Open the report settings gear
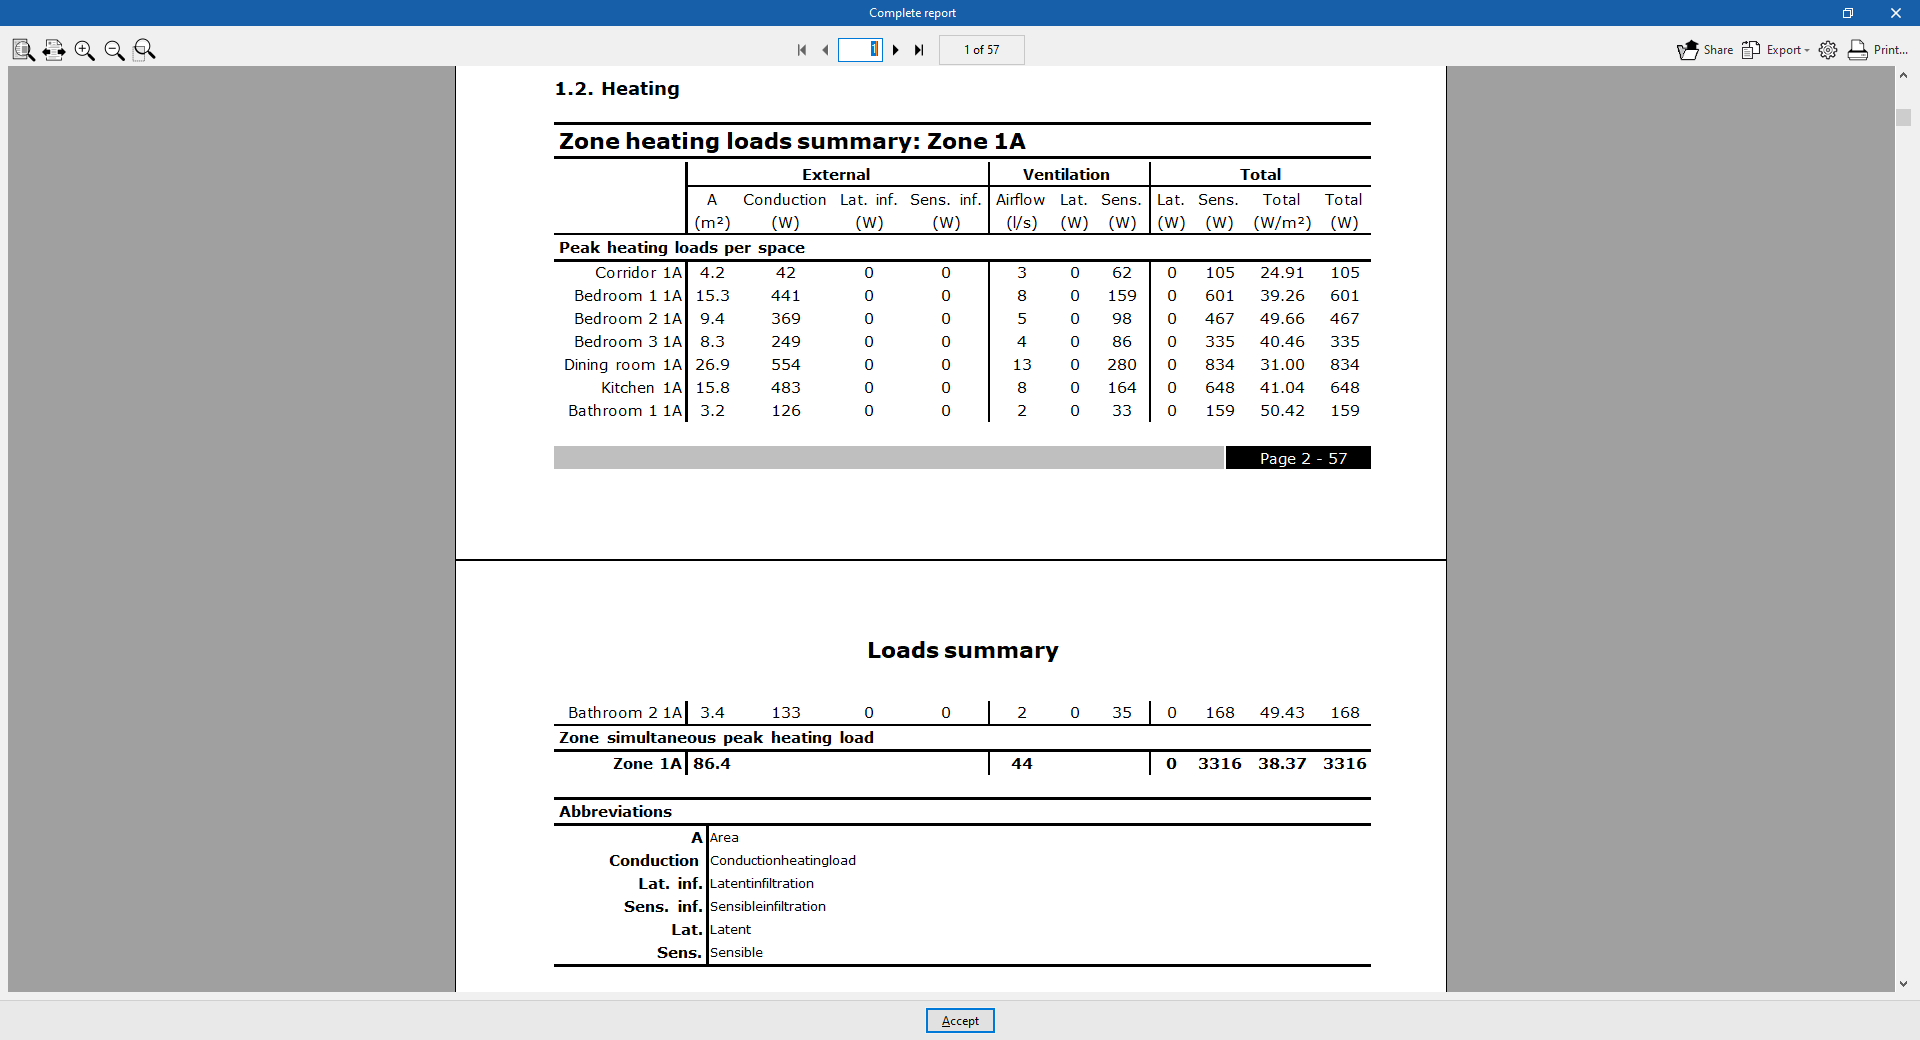Screen dimensions: 1920x1040 [x=1829, y=49]
